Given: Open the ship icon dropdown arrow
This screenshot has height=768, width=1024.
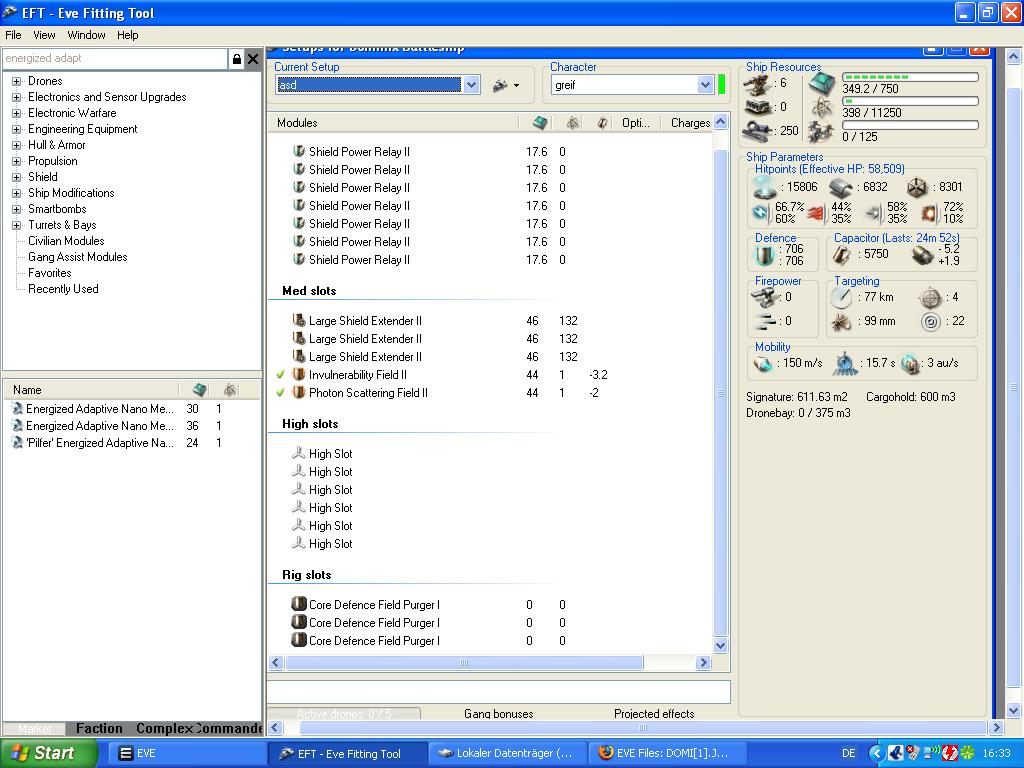Looking at the screenshot, I should tap(517, 86).
